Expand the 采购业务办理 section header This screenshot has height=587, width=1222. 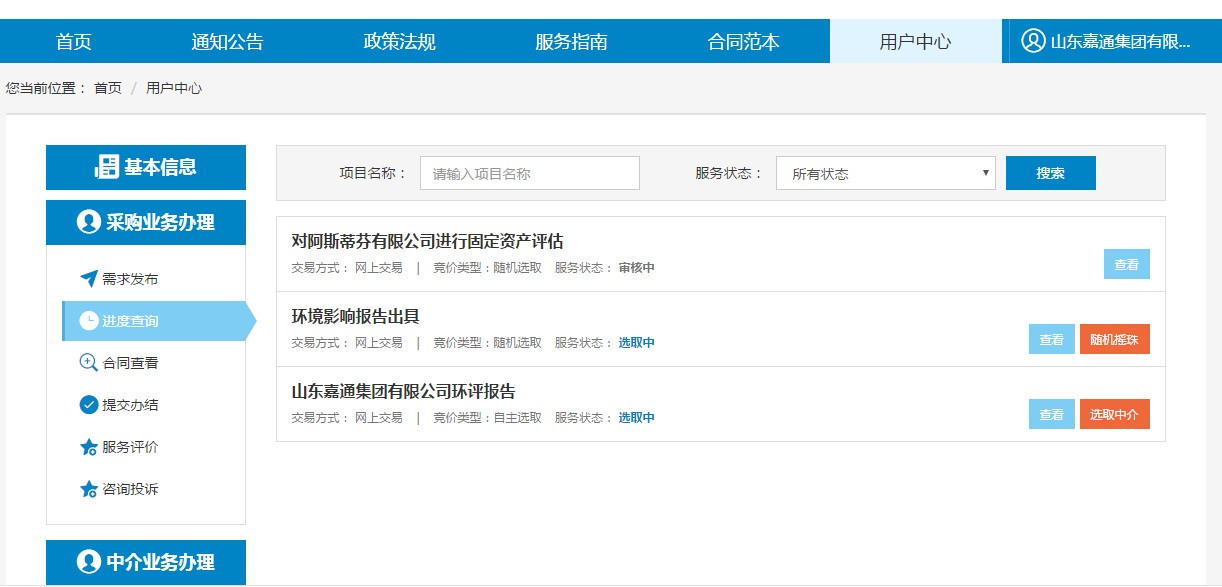pos(146,222)
